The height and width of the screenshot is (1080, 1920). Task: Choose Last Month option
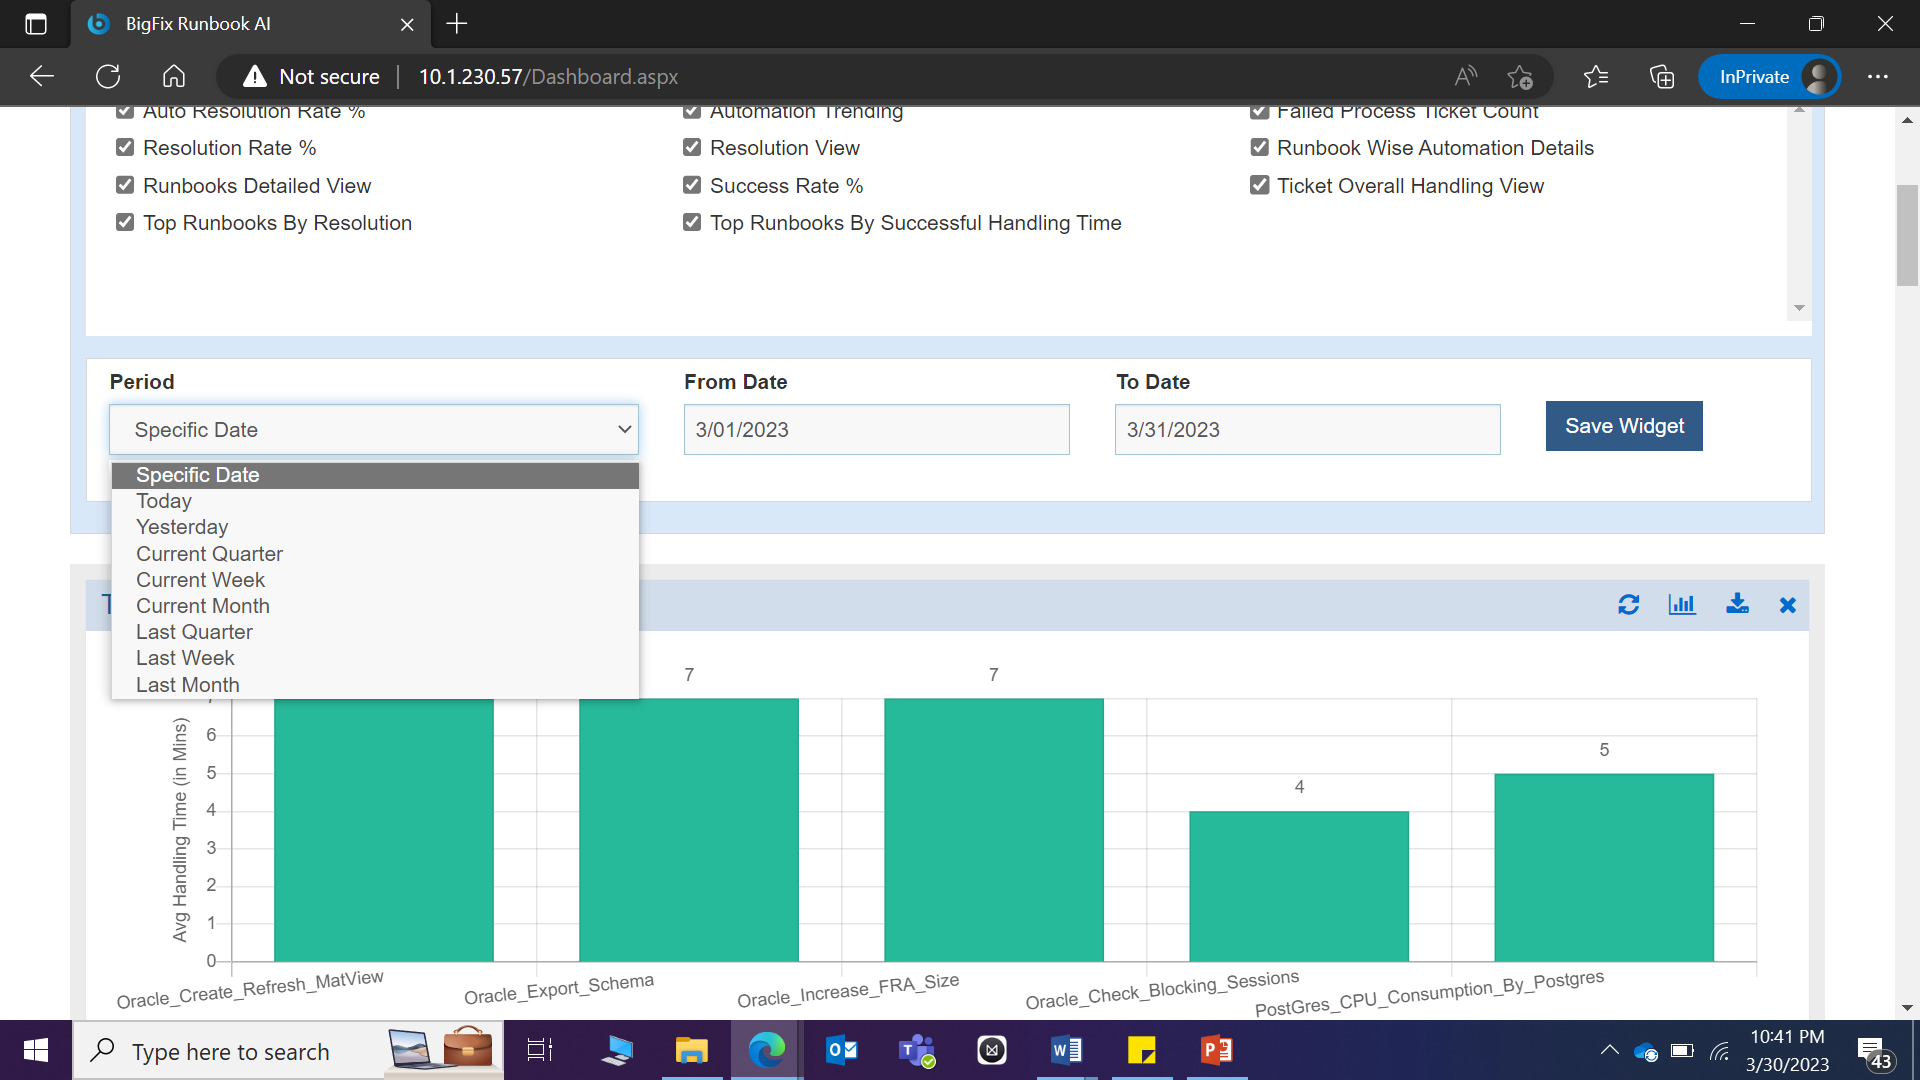click(188, 685)
